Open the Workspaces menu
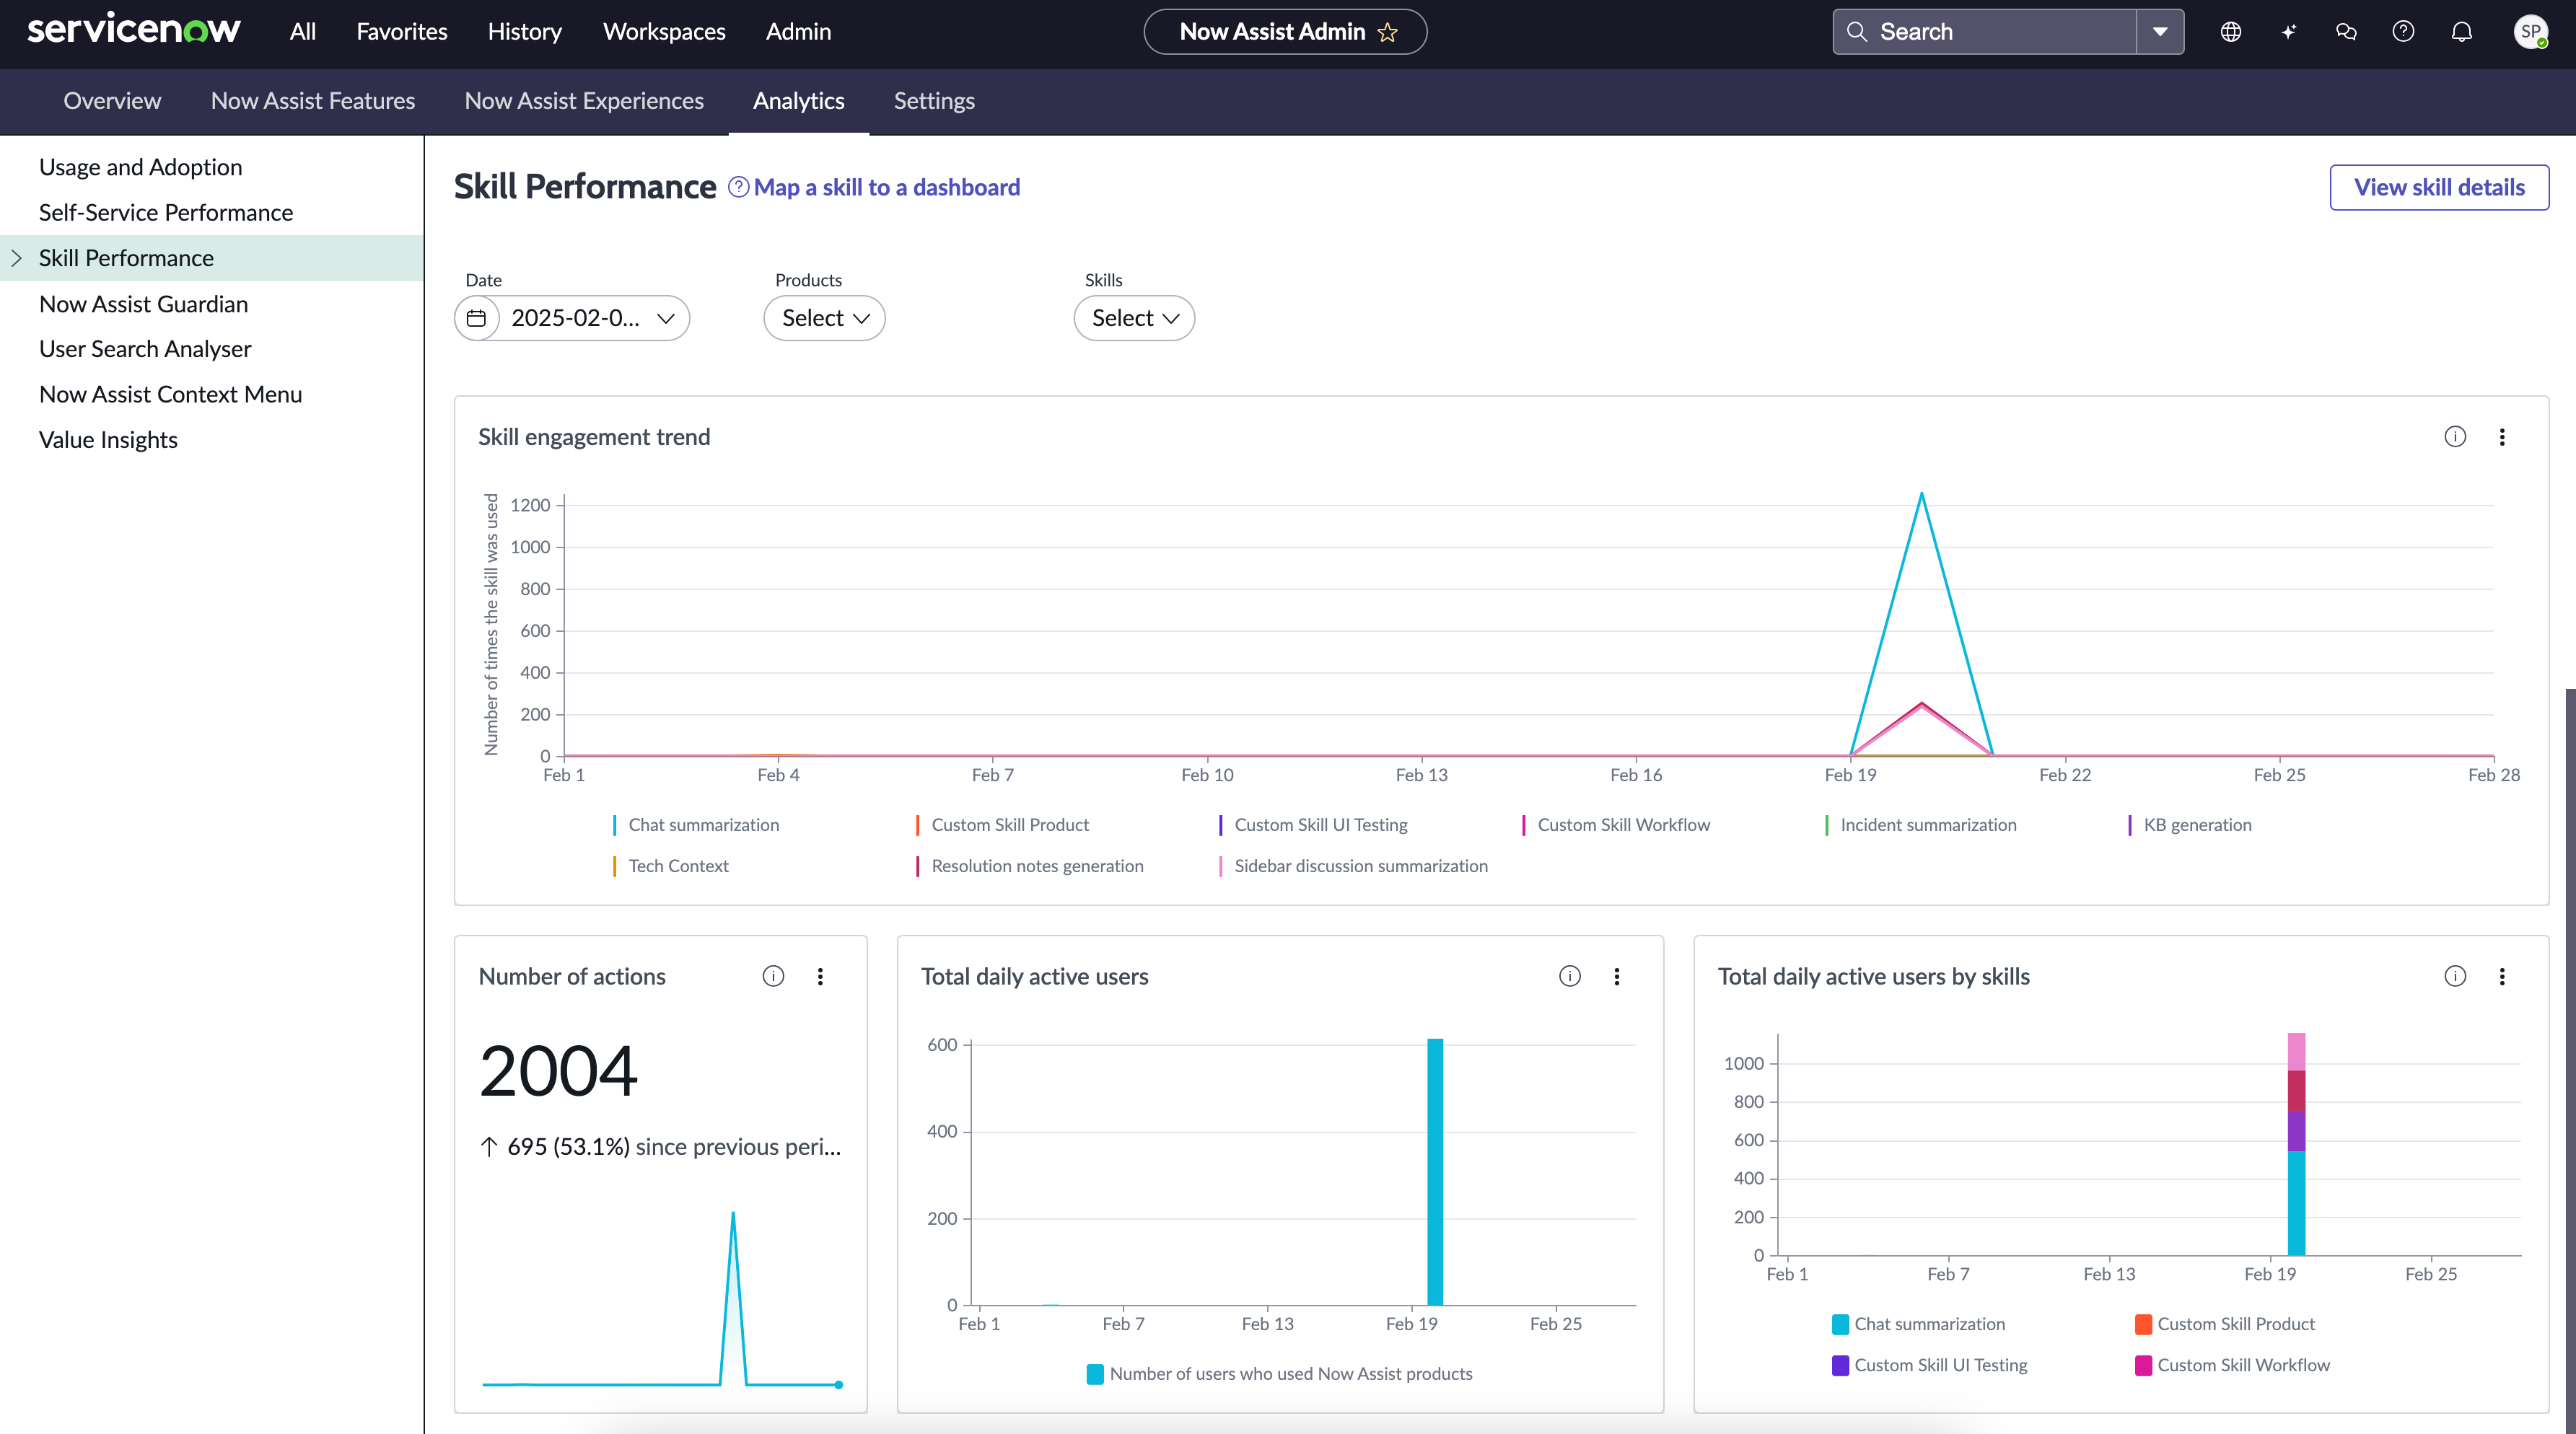Screen dimensions: 2576x1434 tap(664, 32)
